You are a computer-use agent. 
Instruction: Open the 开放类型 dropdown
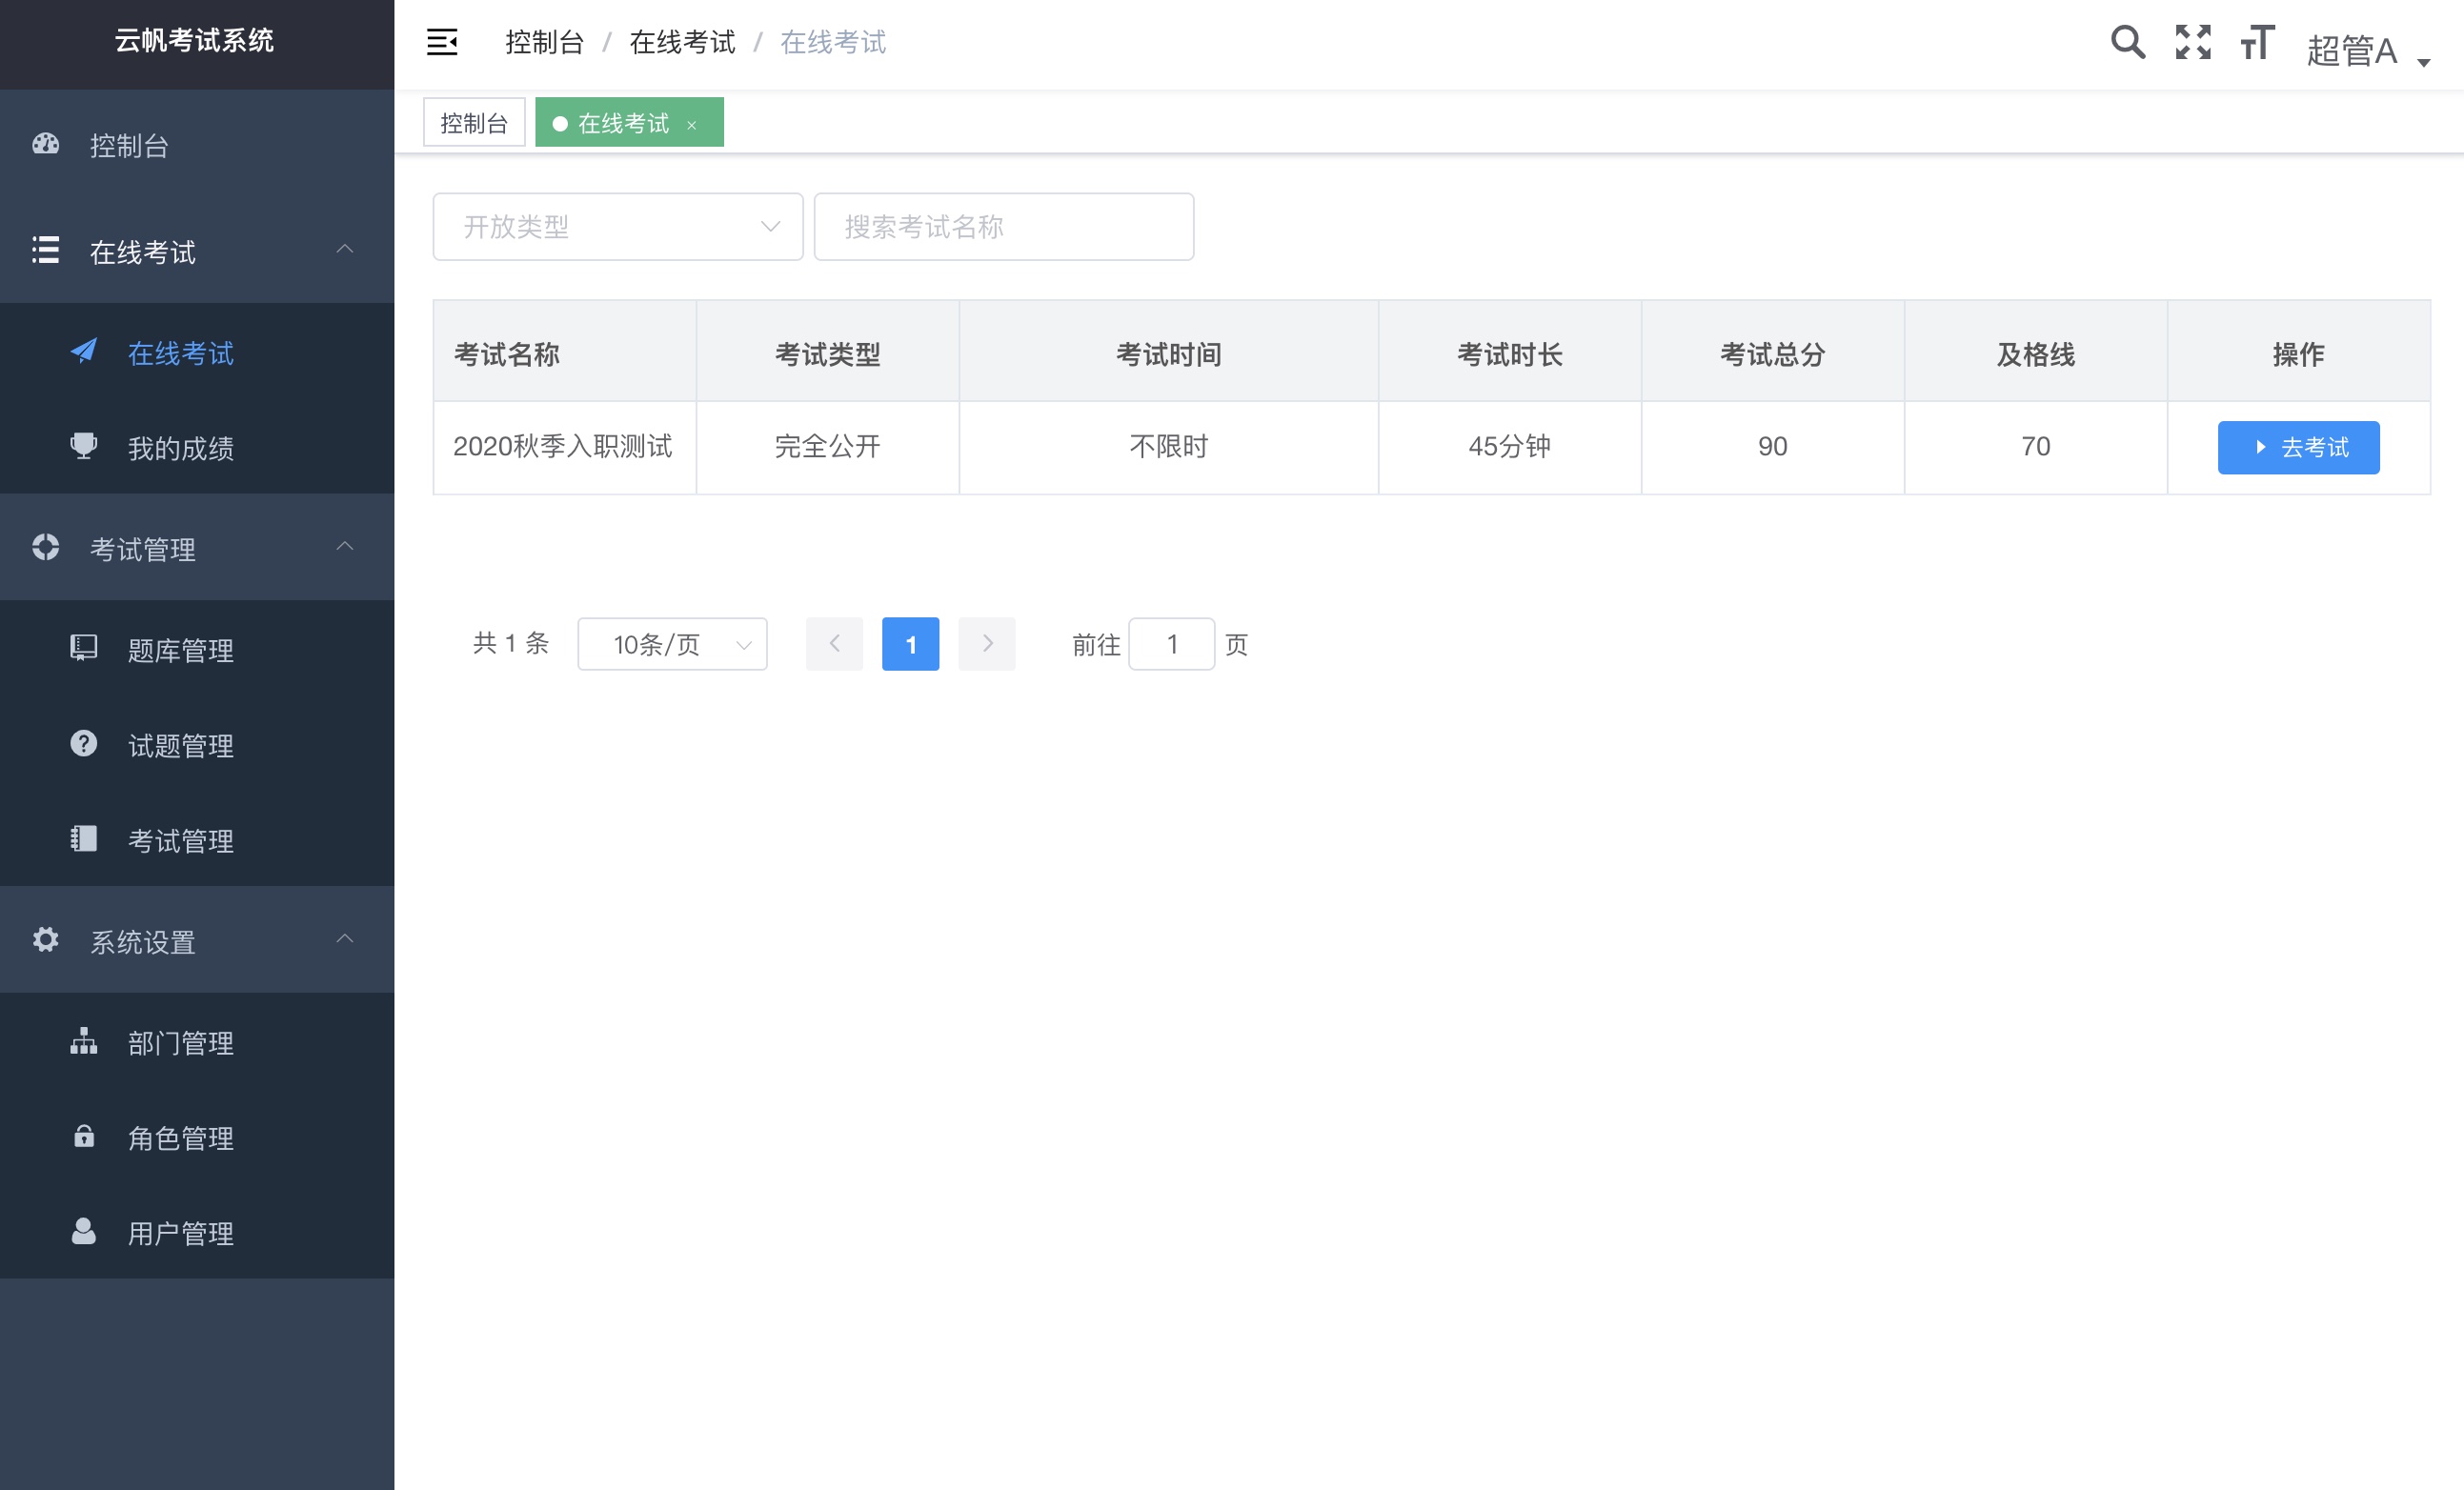pyautogui.click(x=617, y=227)
